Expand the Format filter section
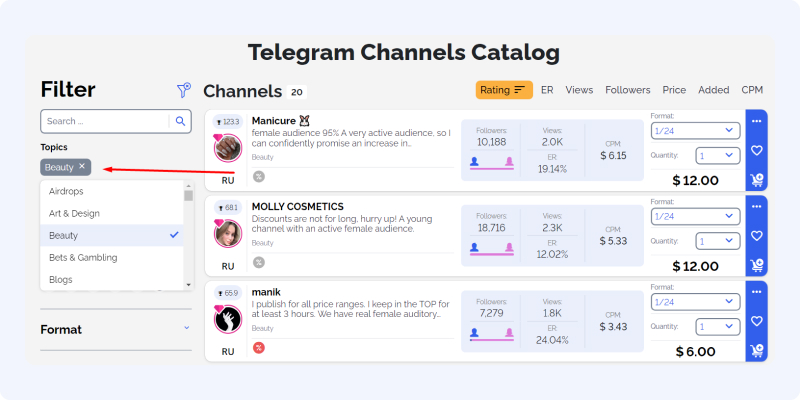 pos(115,330)
